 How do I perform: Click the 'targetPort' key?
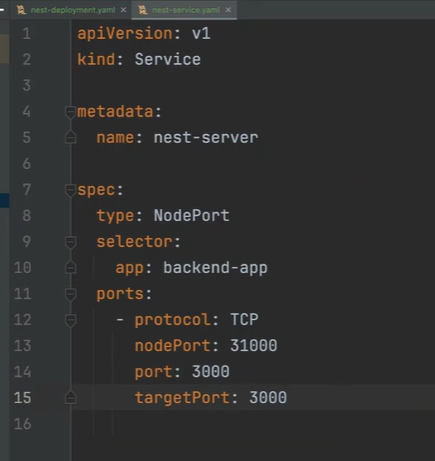tap(182, 398)
